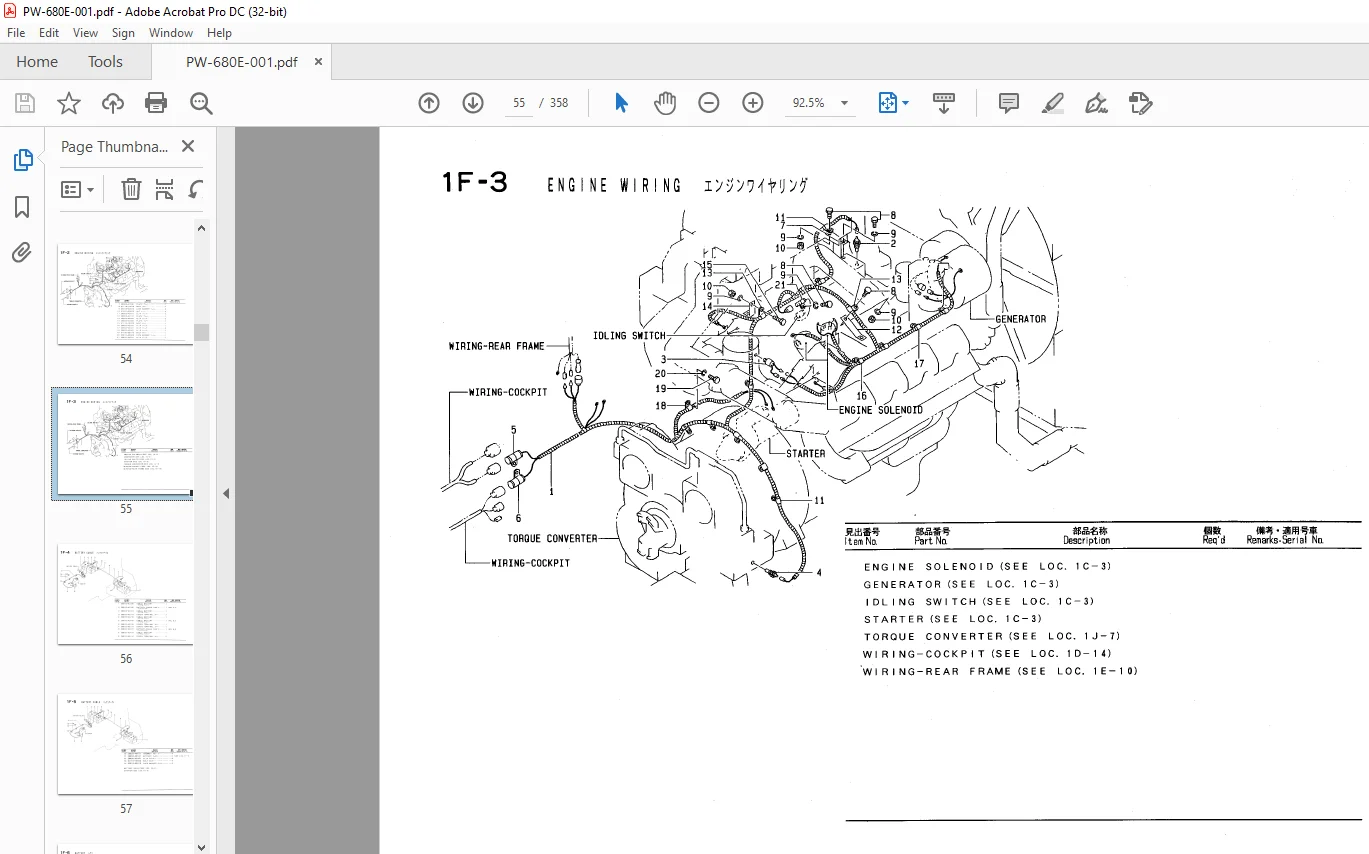The image size is (1369, 854).
Task: Open the zoom level dropdown arrow
Action: [x=844, y=103]
